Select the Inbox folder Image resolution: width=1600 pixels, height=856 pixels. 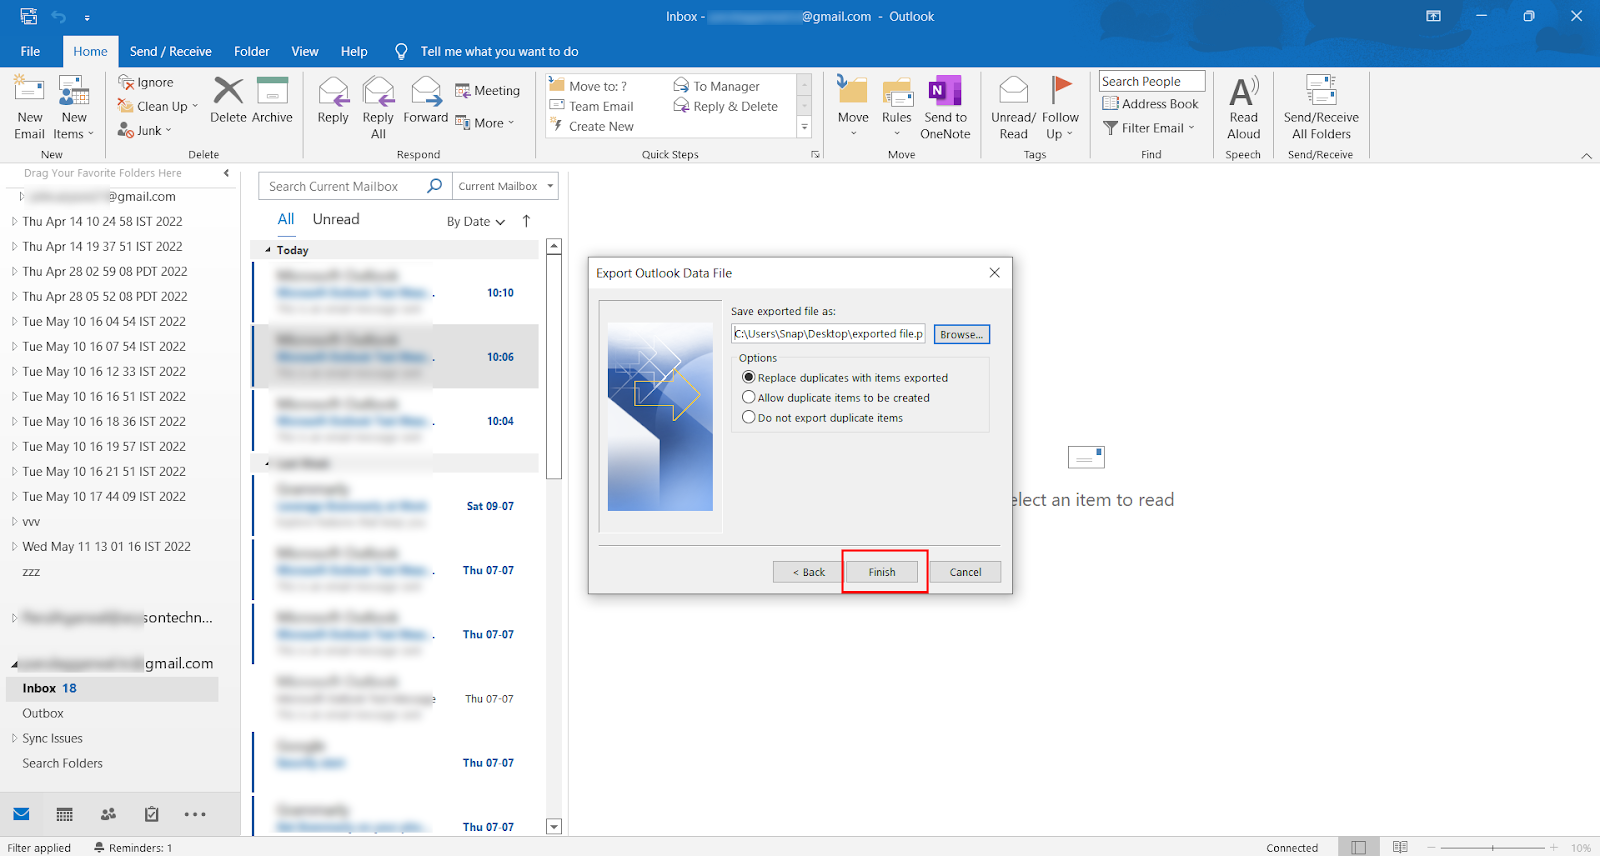coord(112,688)
